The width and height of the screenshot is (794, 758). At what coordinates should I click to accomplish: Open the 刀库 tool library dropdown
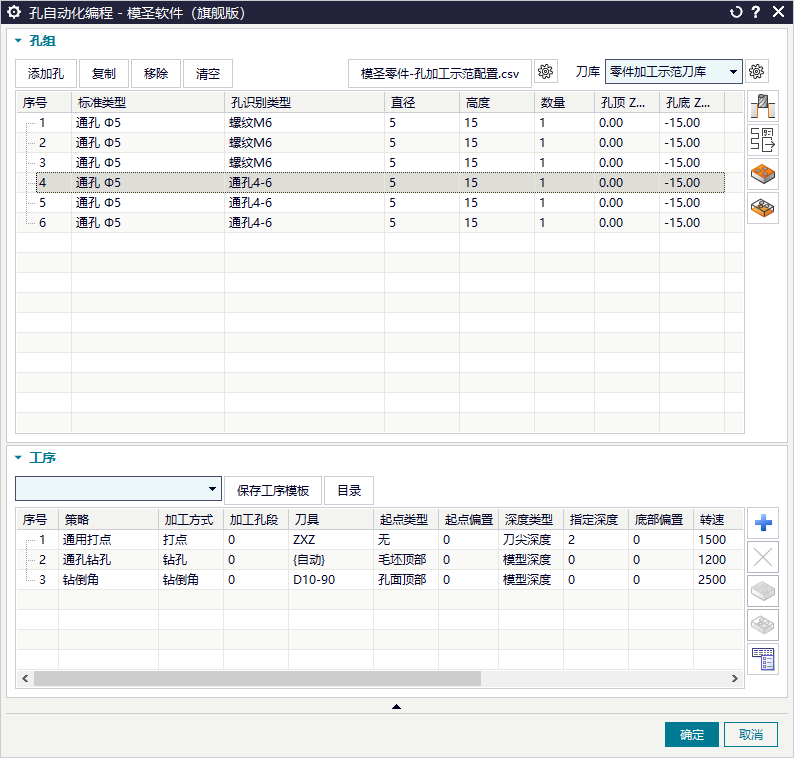point(673,71)
